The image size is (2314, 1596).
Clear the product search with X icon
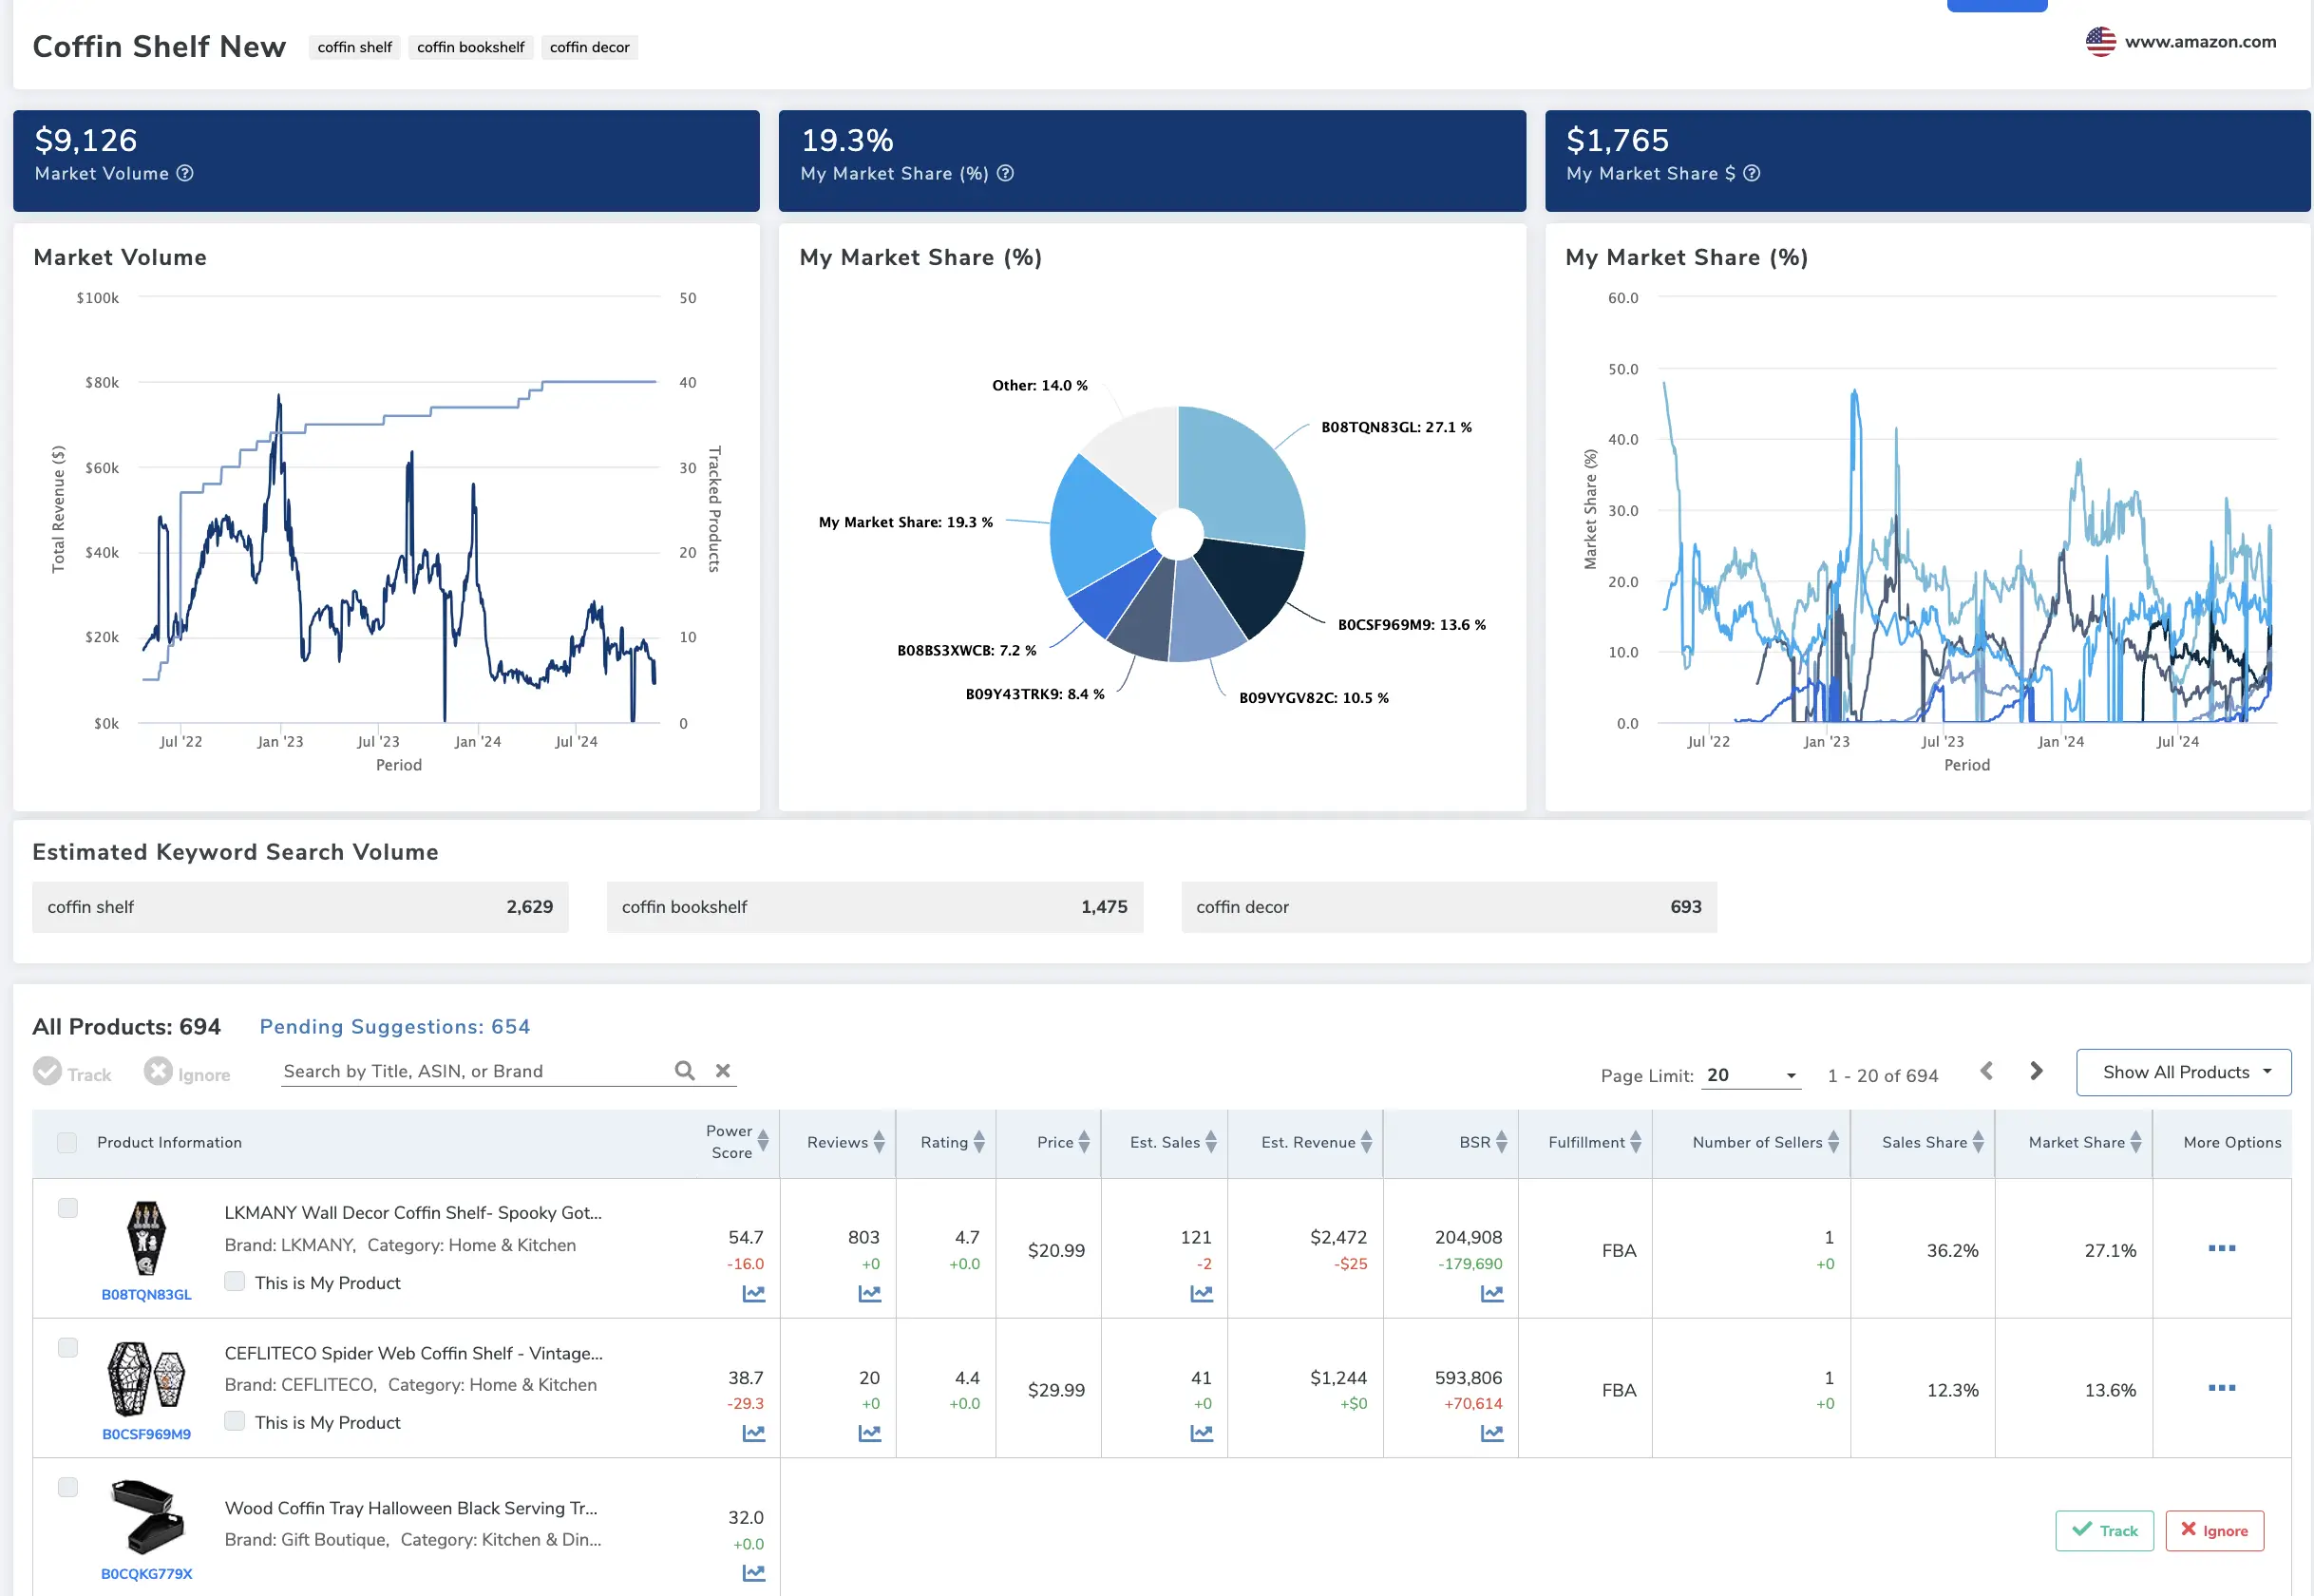click(723, 1071)
